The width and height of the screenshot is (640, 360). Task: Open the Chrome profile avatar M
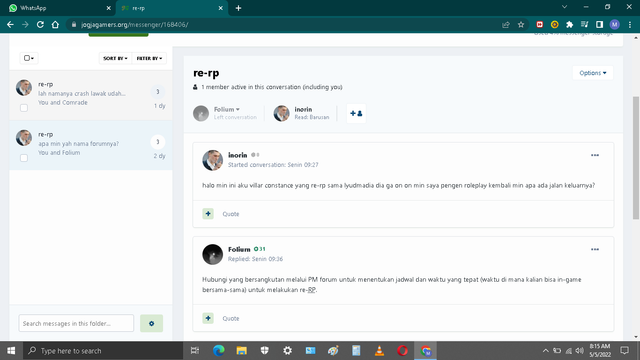614,24
